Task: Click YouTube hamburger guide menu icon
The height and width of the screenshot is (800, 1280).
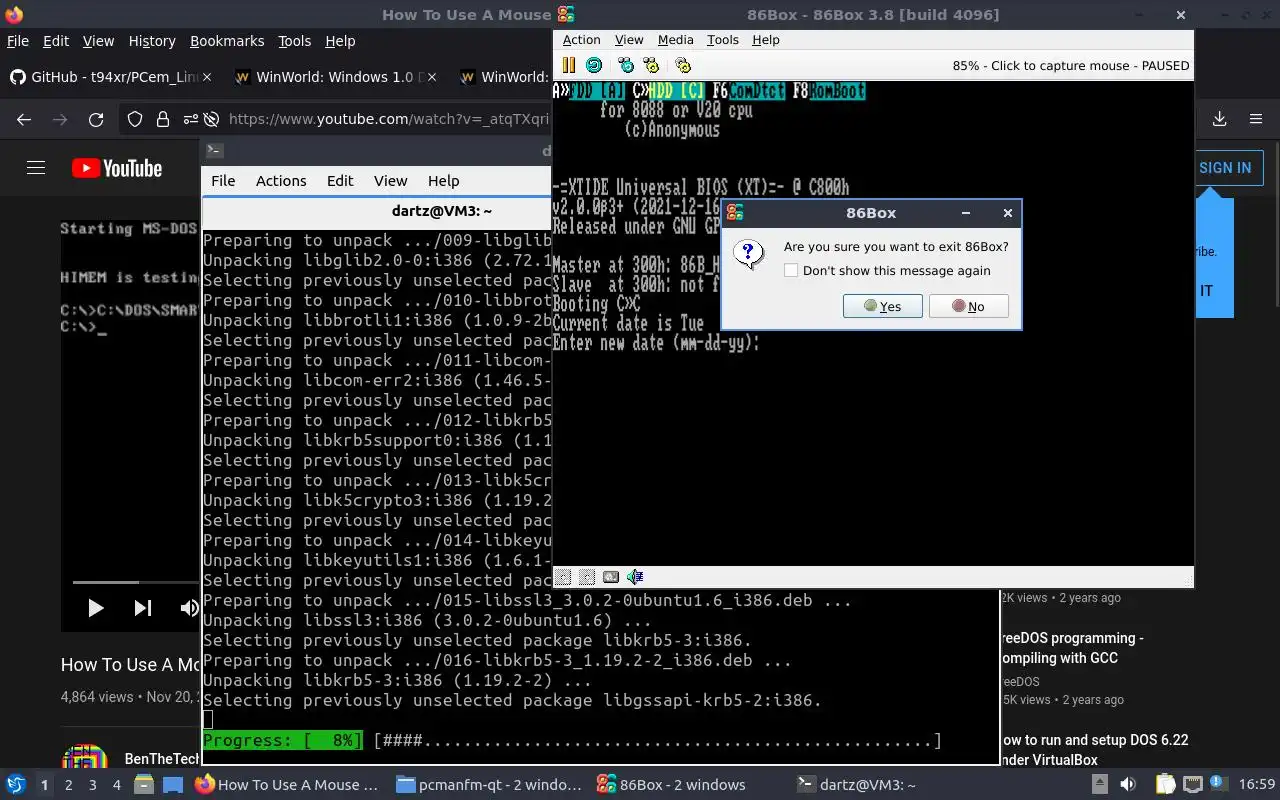Action: click(x=36, y=168)
